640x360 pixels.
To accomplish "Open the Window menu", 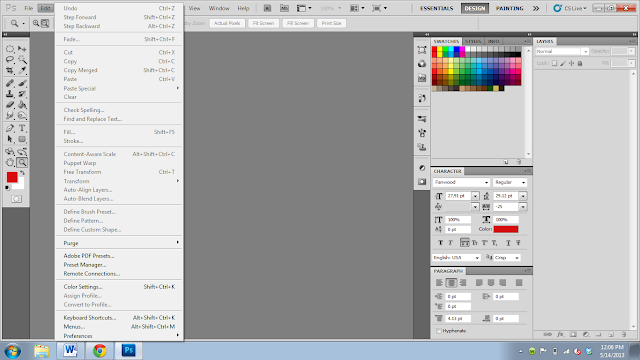I will pyautogui.click(x=219, y=8).
